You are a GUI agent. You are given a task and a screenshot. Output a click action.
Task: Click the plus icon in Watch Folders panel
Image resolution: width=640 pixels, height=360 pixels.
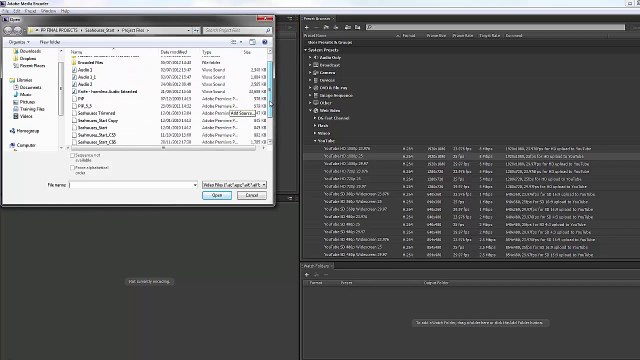[307, 275]
